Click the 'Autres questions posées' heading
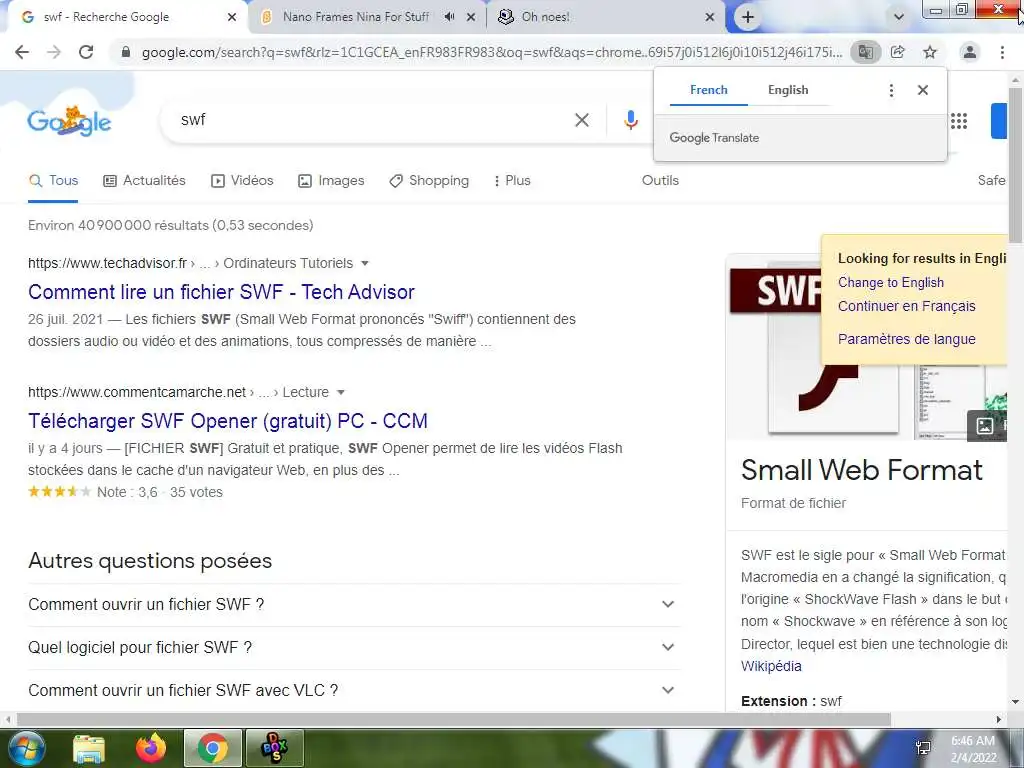 (150, 561)
